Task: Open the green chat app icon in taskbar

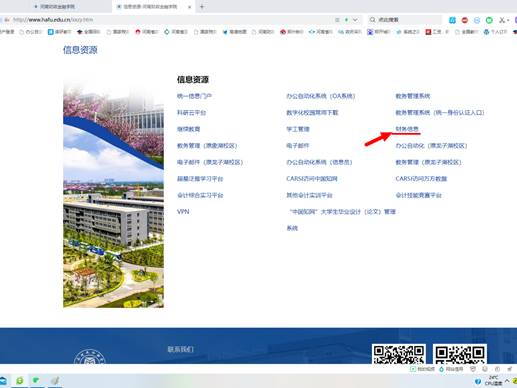Action: (36, 380)
